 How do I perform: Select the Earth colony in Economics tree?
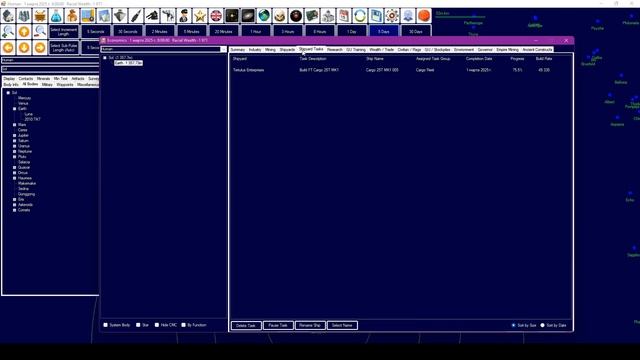click(x=128, y=63)
